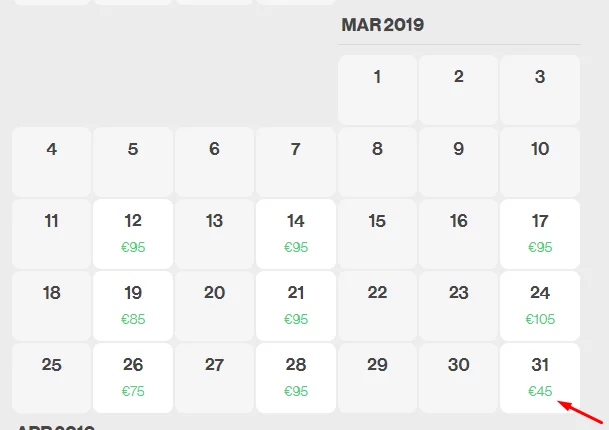Click the March 13 cell
The height and width of the screenshot is (430, 609).
(214, 233)
